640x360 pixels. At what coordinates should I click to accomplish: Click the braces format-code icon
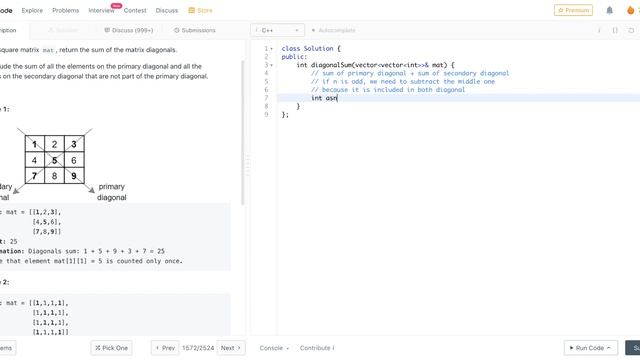click(615, 30)
